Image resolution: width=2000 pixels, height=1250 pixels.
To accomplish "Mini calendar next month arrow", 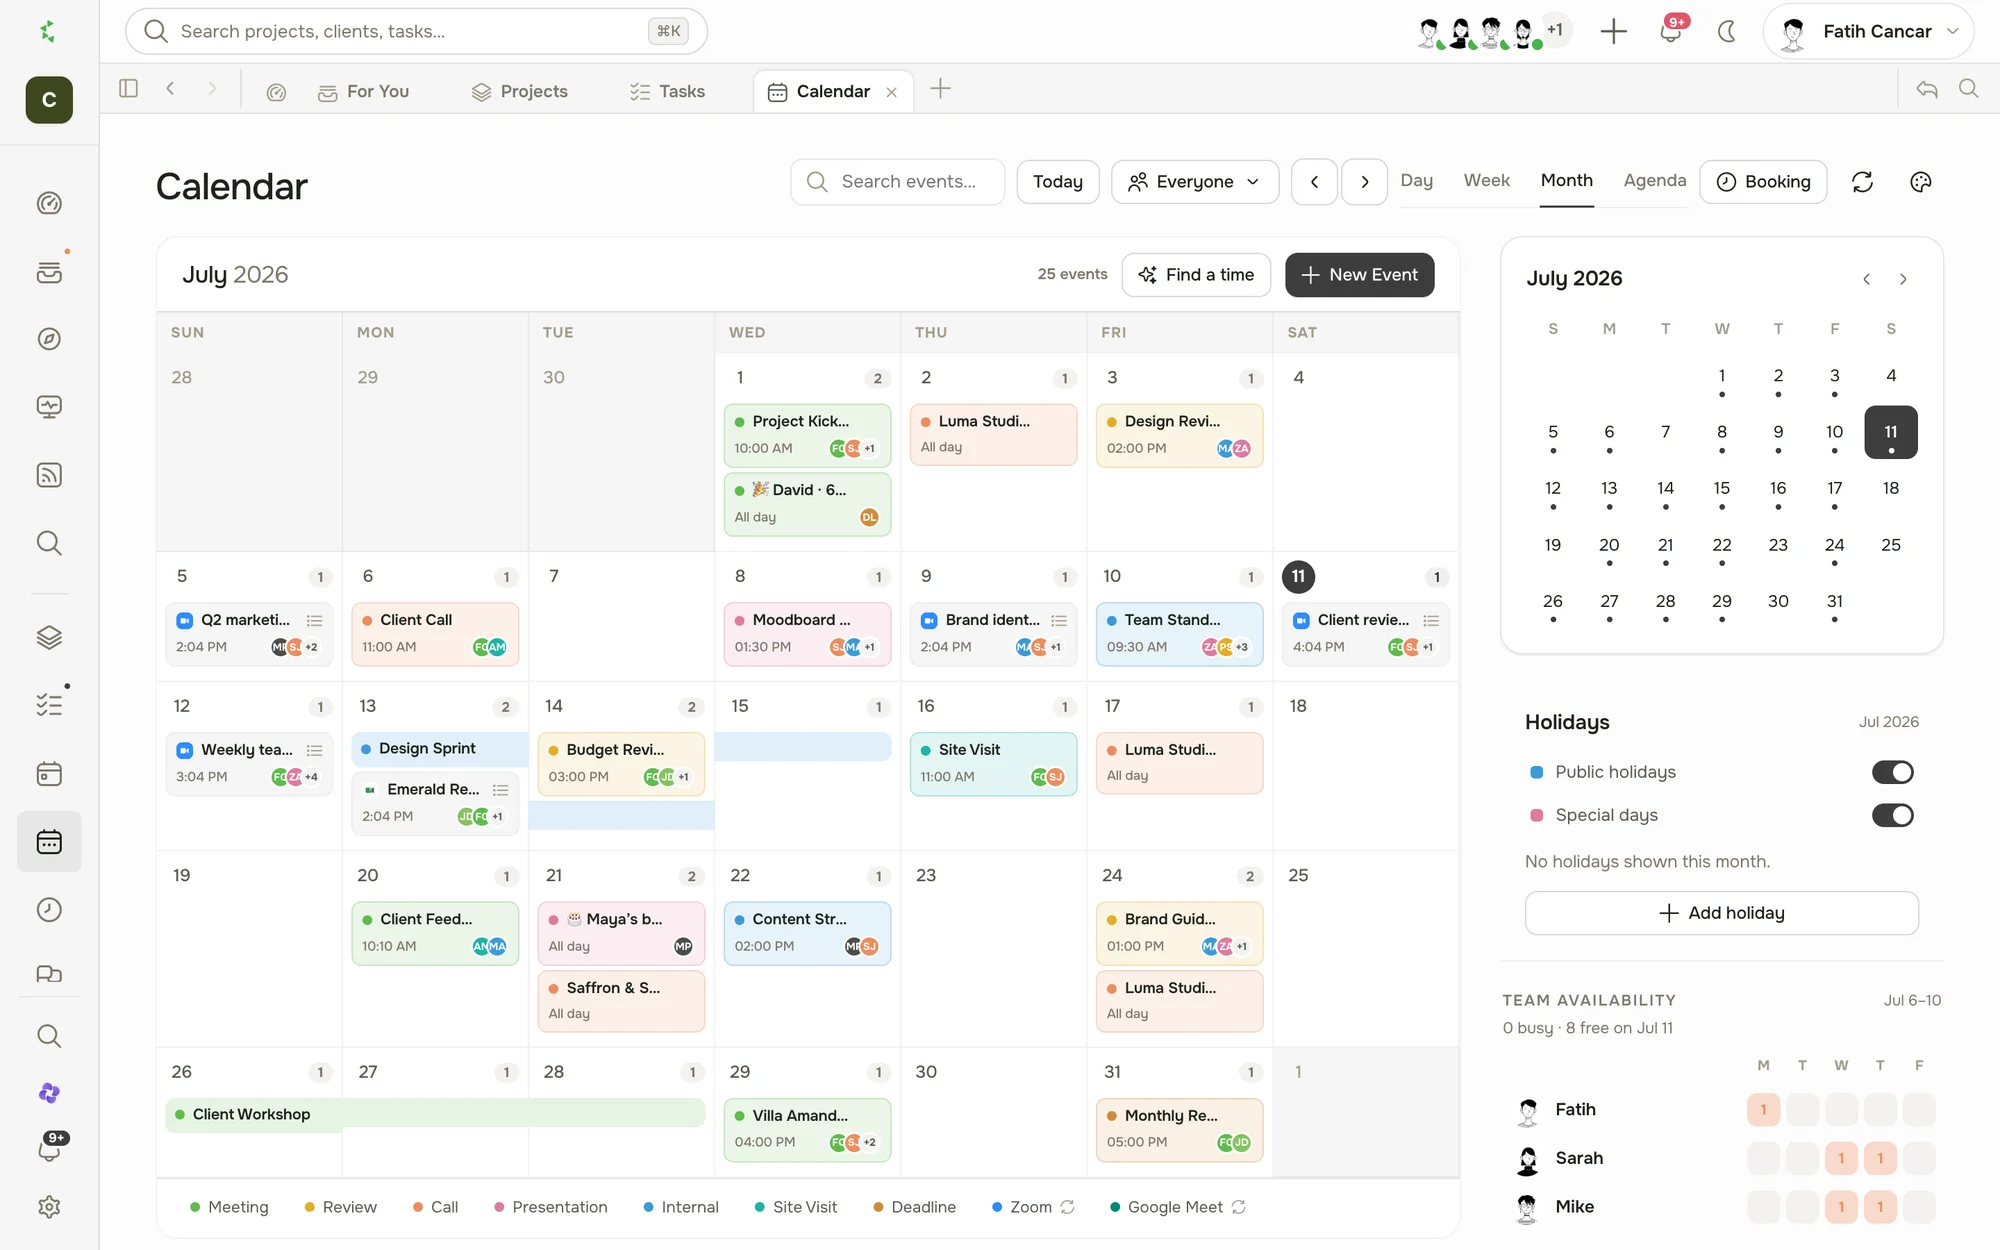I will coord(1903,279).
